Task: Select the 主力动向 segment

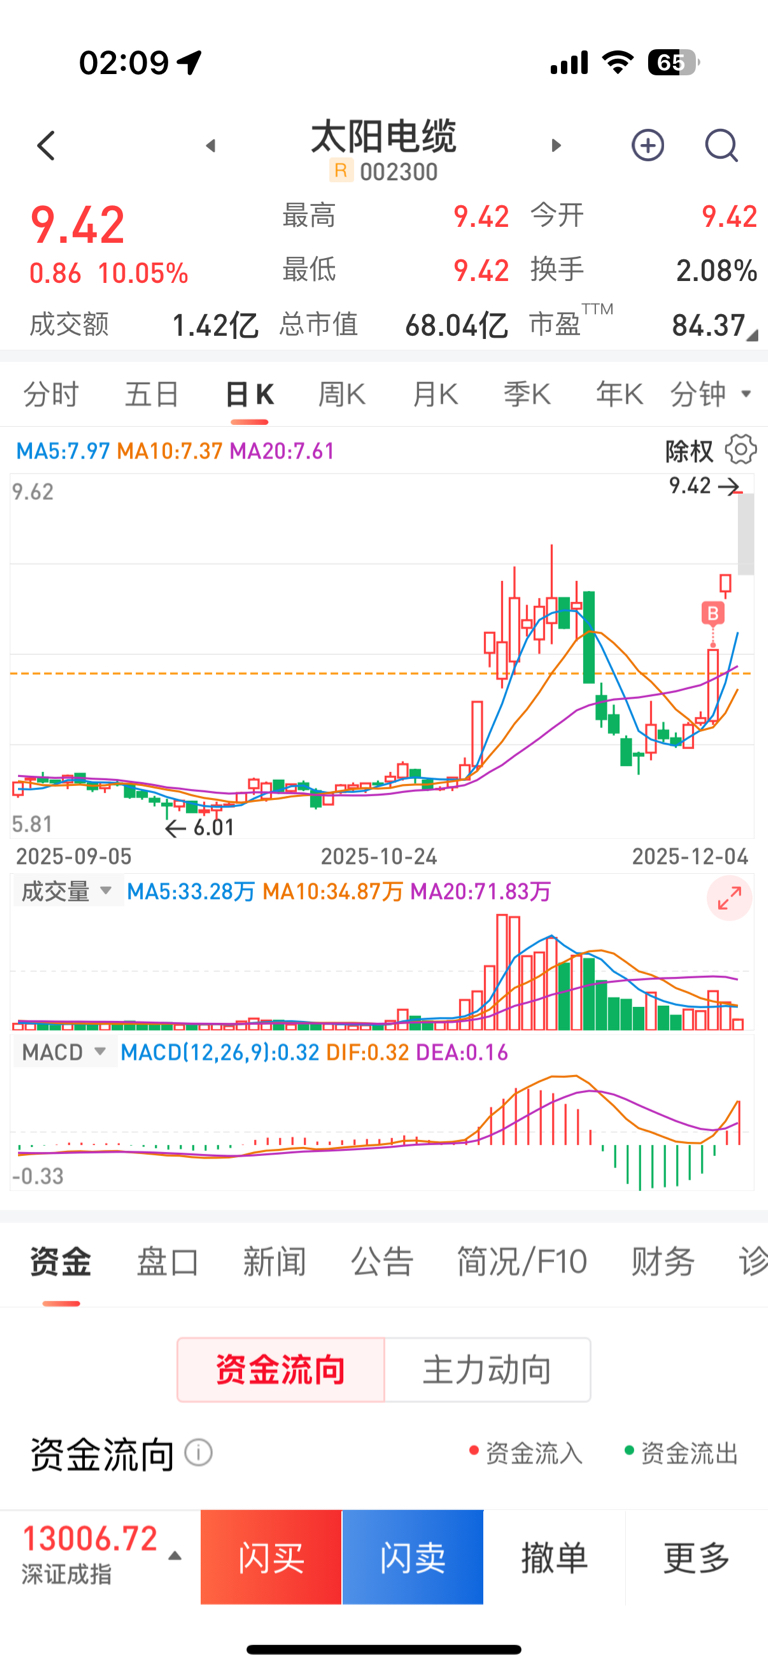Action: tap(487, 1369)
